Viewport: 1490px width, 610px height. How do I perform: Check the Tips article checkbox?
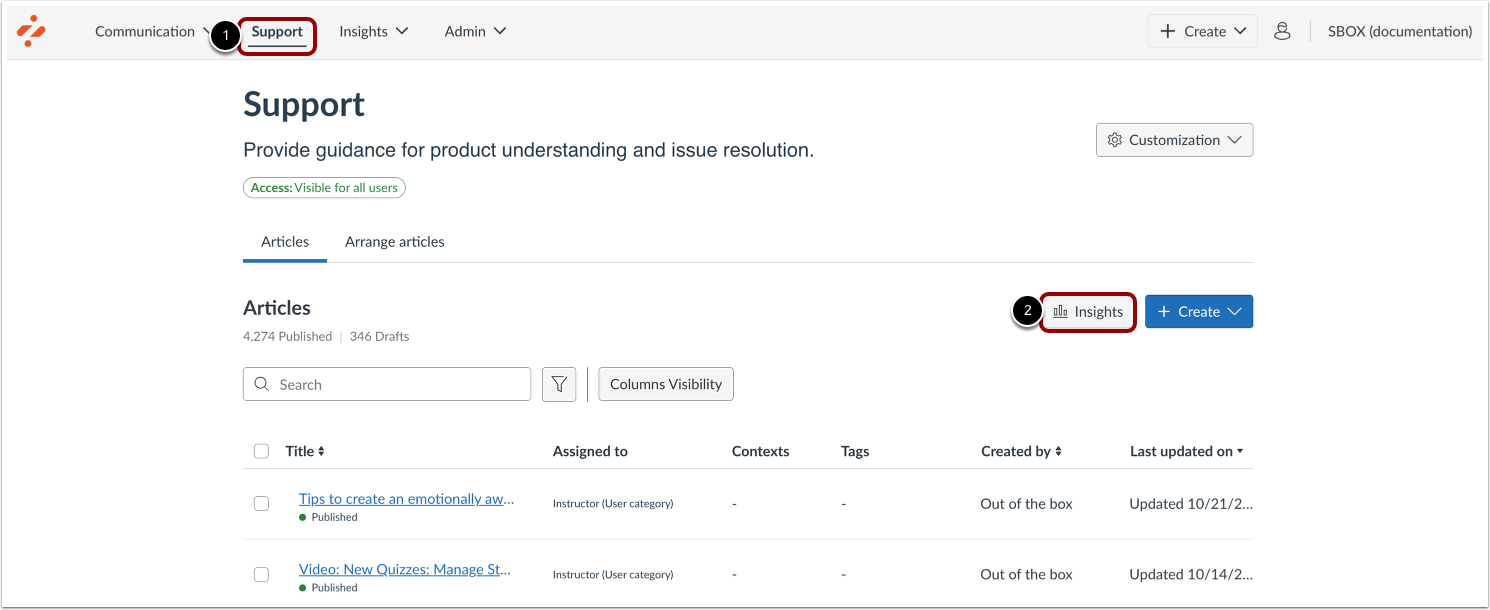coord(261,504)
